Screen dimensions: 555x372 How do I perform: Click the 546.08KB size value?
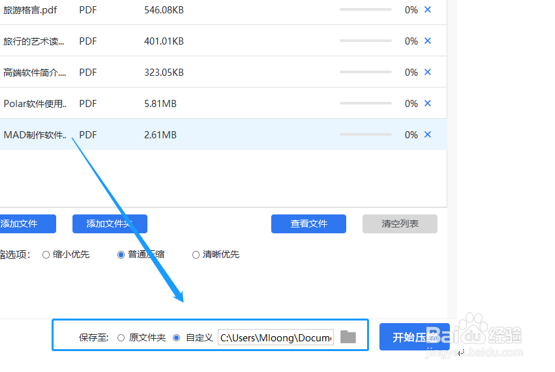click(x=164, y=10)
